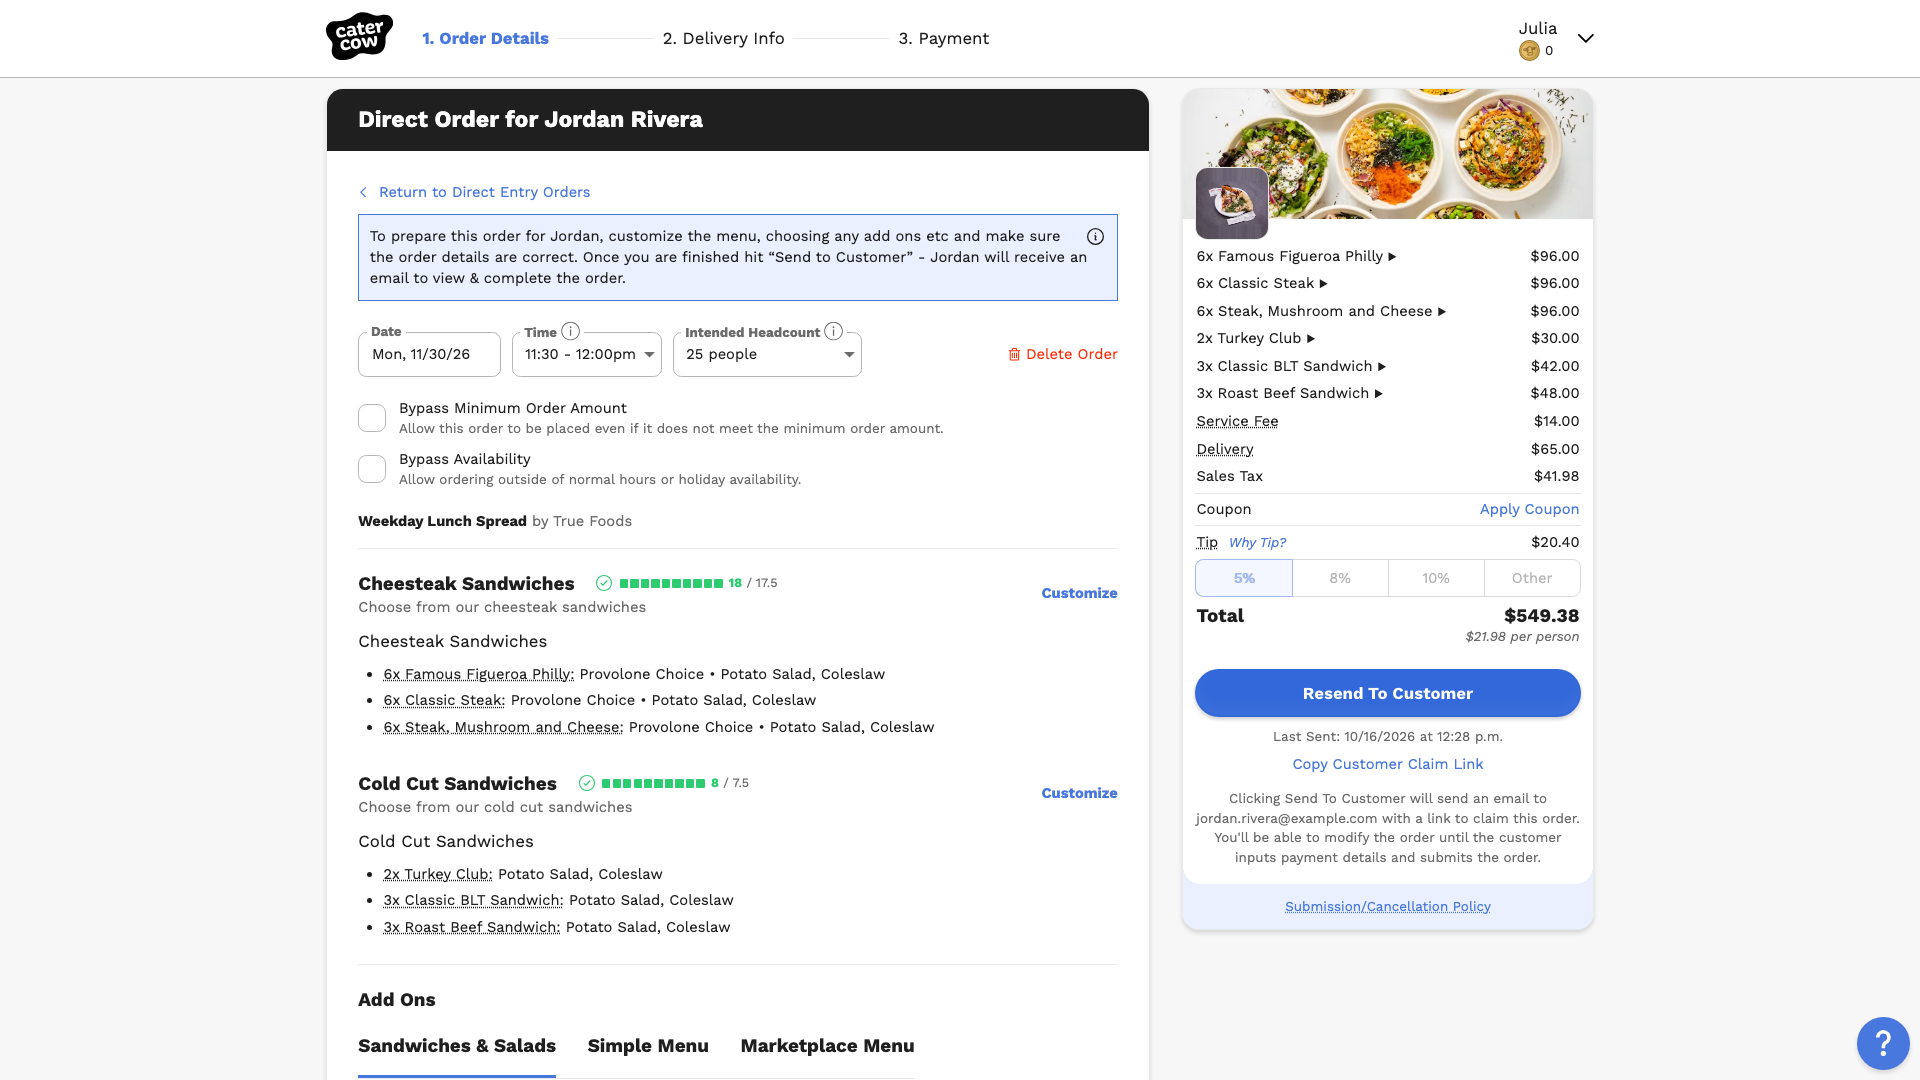Click the Cheesesteak Sandwiches progress bar

(671, 583)
